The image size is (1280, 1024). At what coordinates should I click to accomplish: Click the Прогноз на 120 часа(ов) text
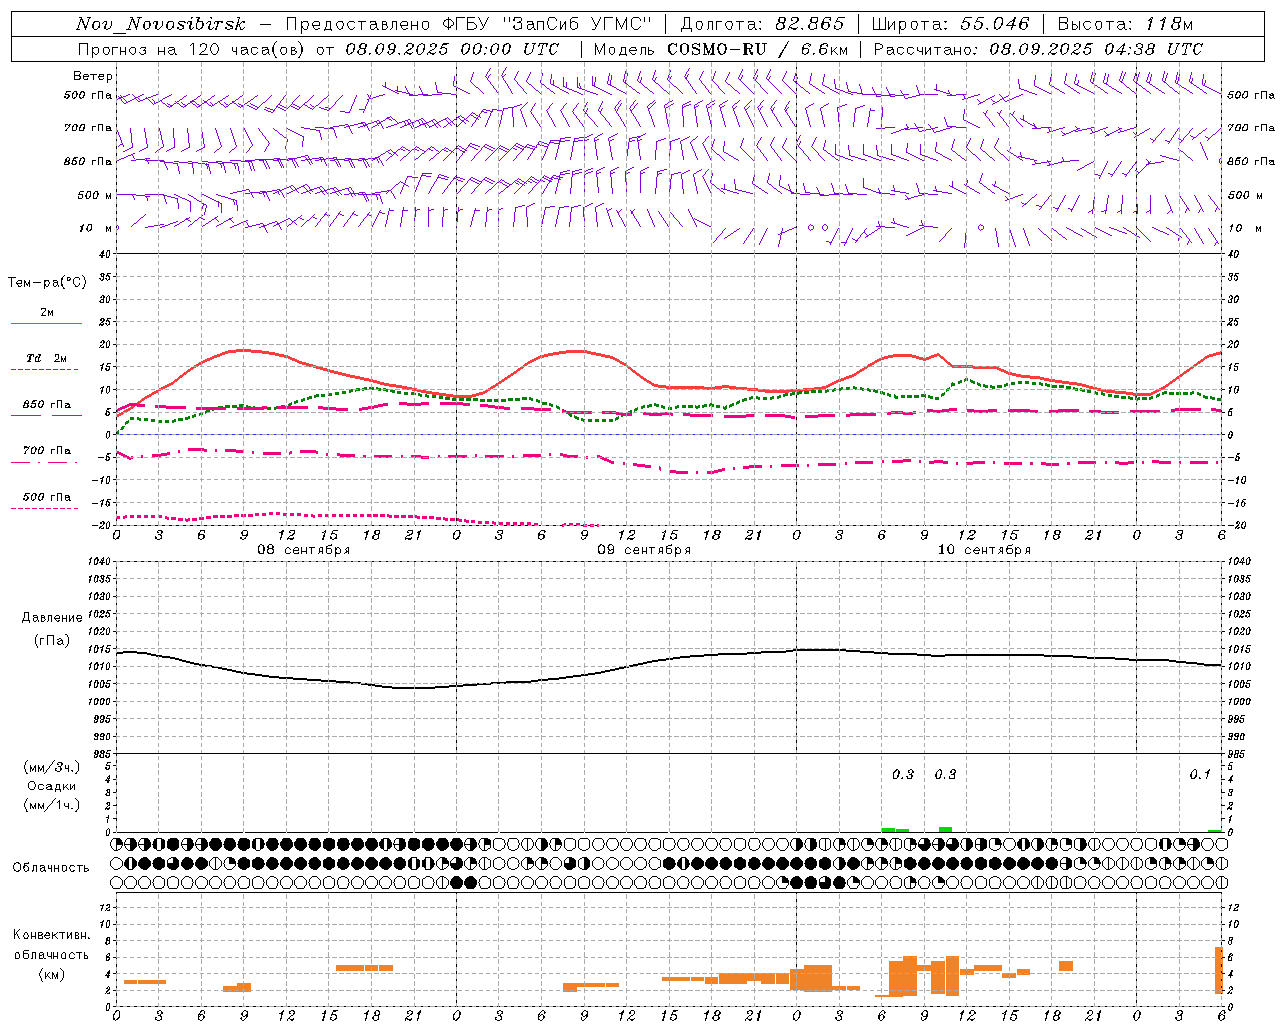pyautogui.click(x=193, y=49)
